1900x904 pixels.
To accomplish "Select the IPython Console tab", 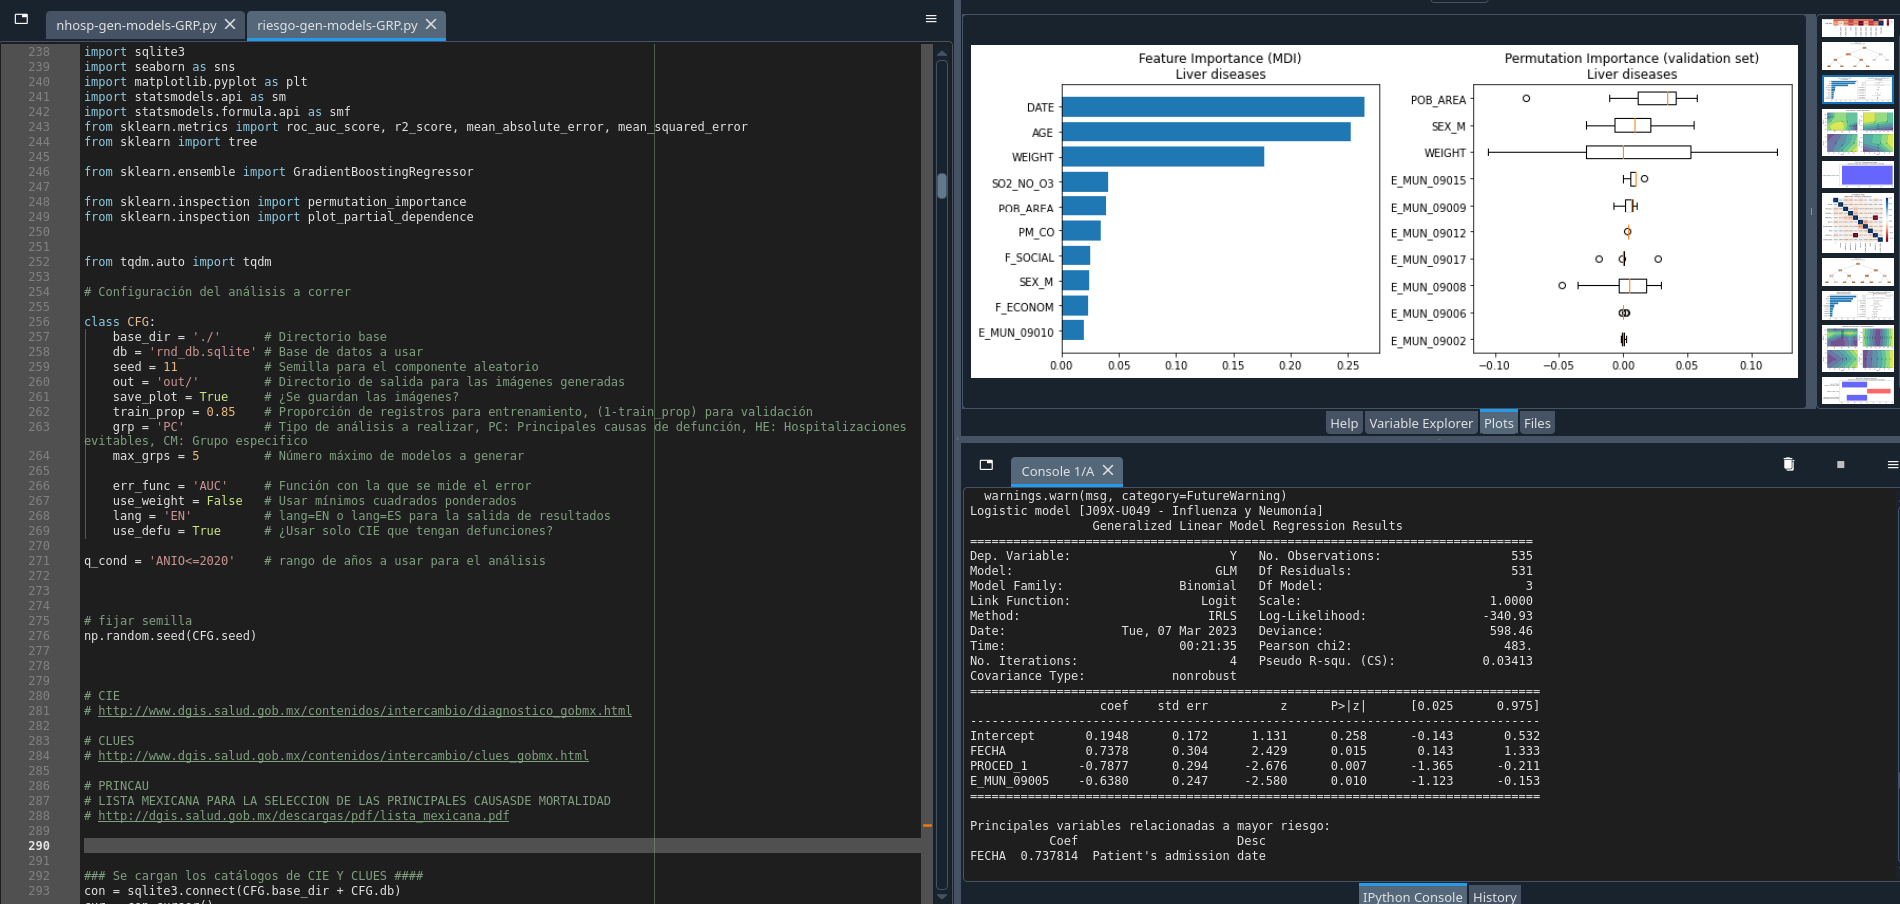I will [1412, 896].
